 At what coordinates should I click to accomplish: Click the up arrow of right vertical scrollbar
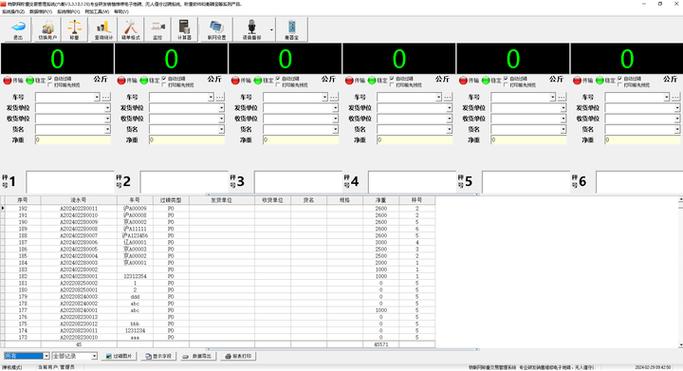680,199
